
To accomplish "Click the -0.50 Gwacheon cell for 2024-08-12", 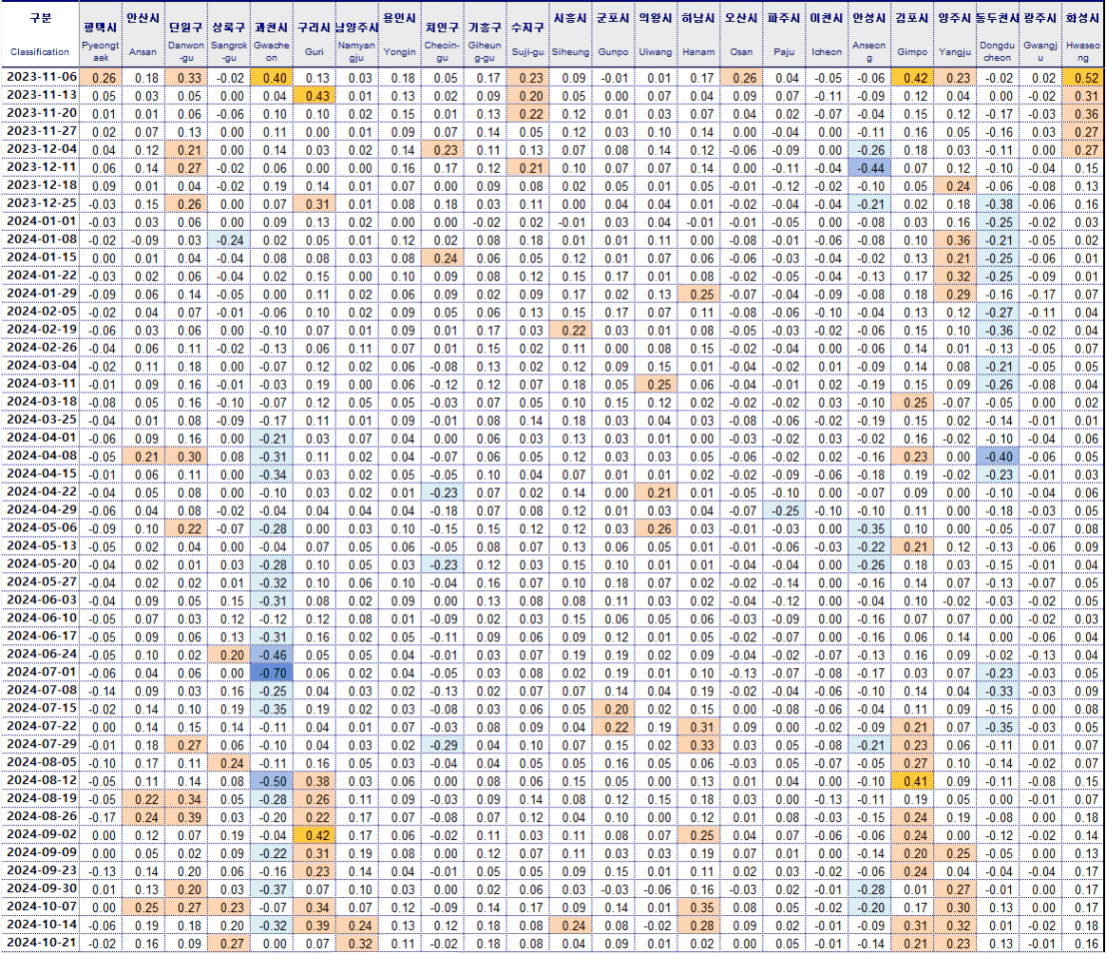I will click(272, 781).
